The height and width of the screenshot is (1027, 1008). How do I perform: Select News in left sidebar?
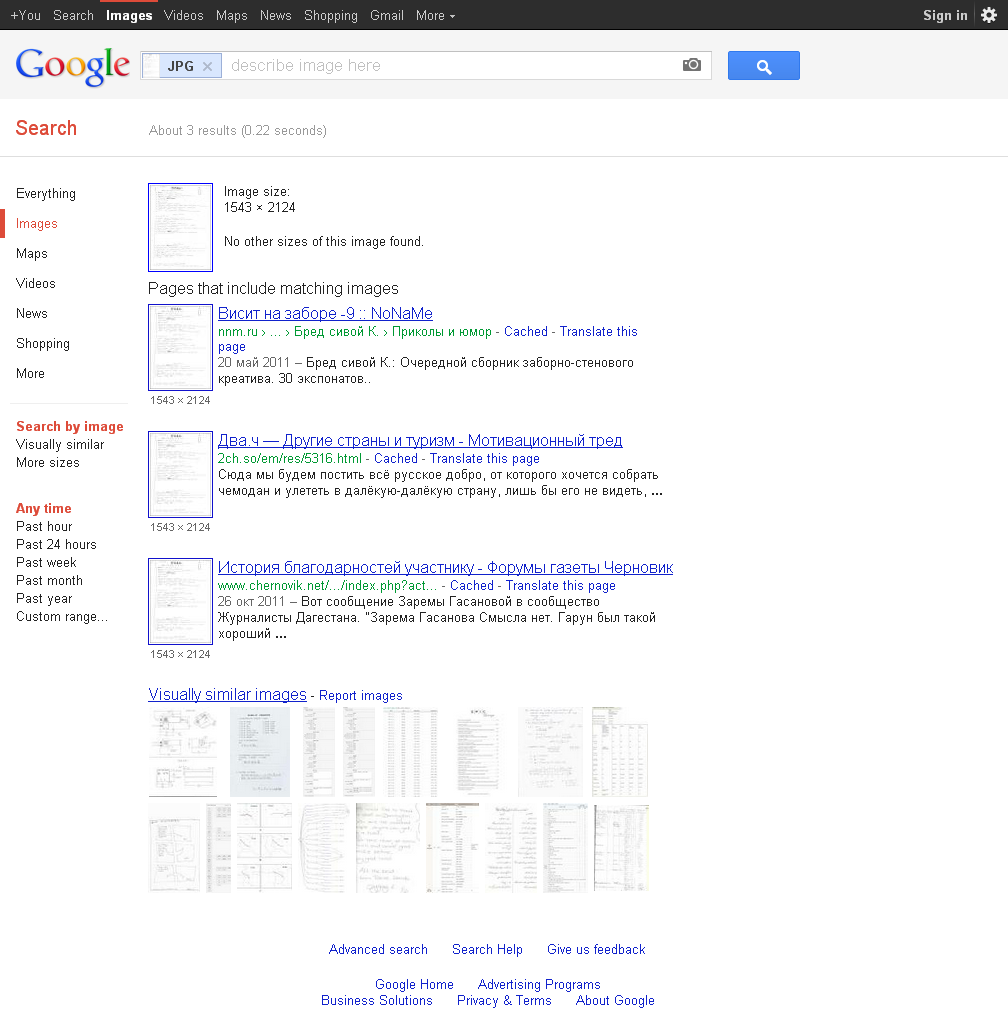(x=31, y=313)
